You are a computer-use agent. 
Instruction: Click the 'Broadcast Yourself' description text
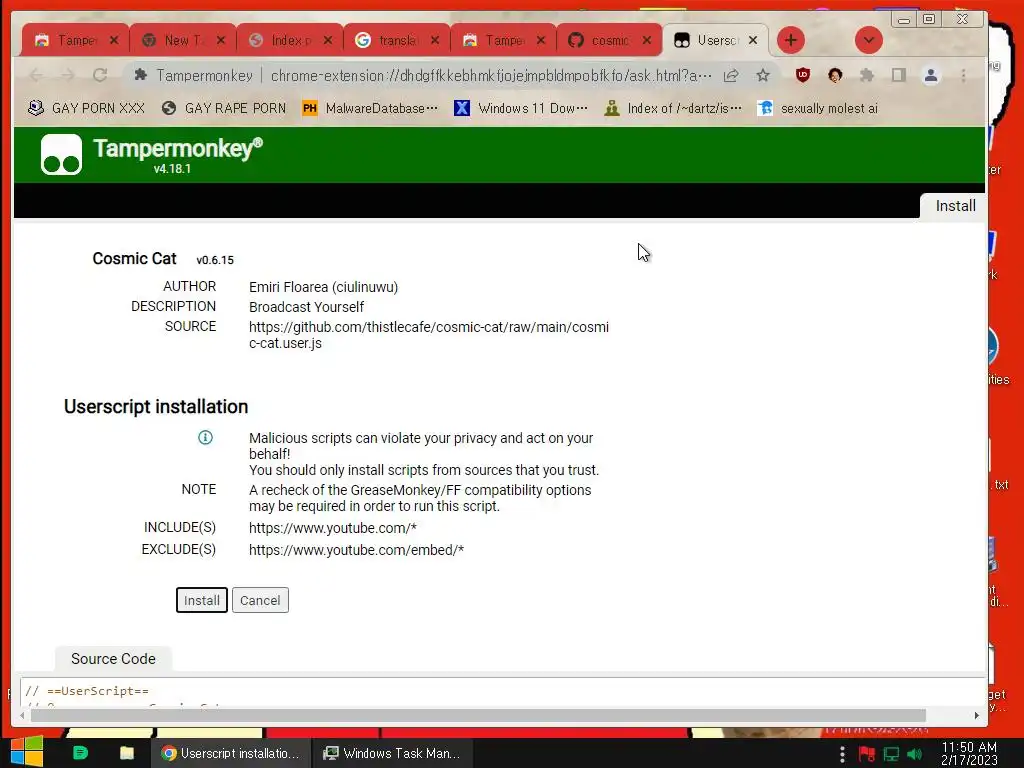coord(306,307)
